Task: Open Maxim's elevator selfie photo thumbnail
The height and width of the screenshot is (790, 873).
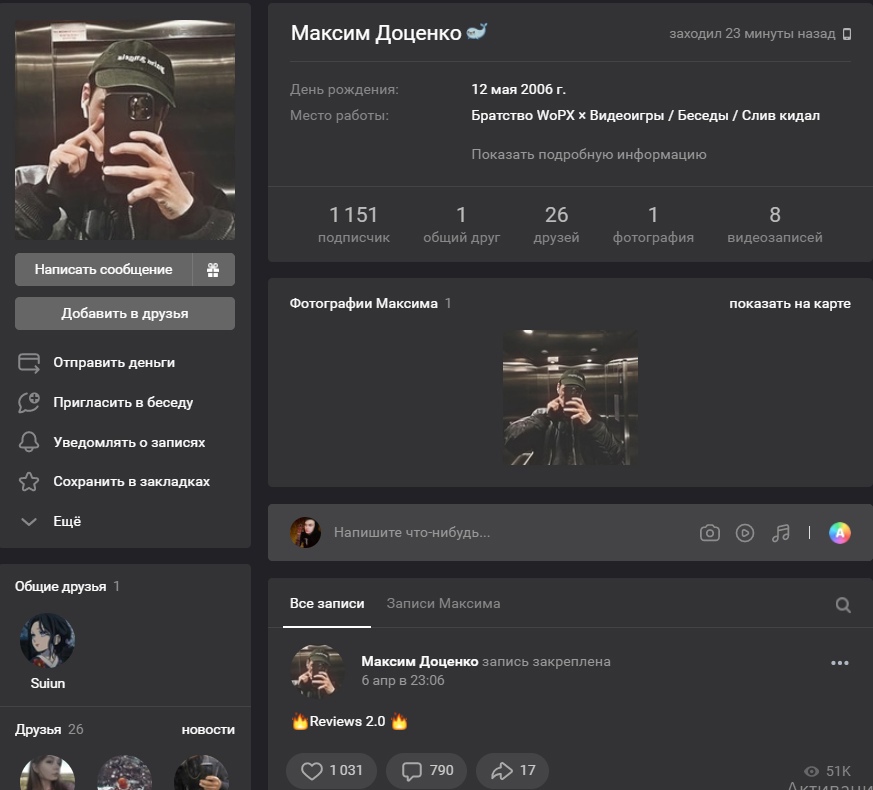Action: pos(570,398)
